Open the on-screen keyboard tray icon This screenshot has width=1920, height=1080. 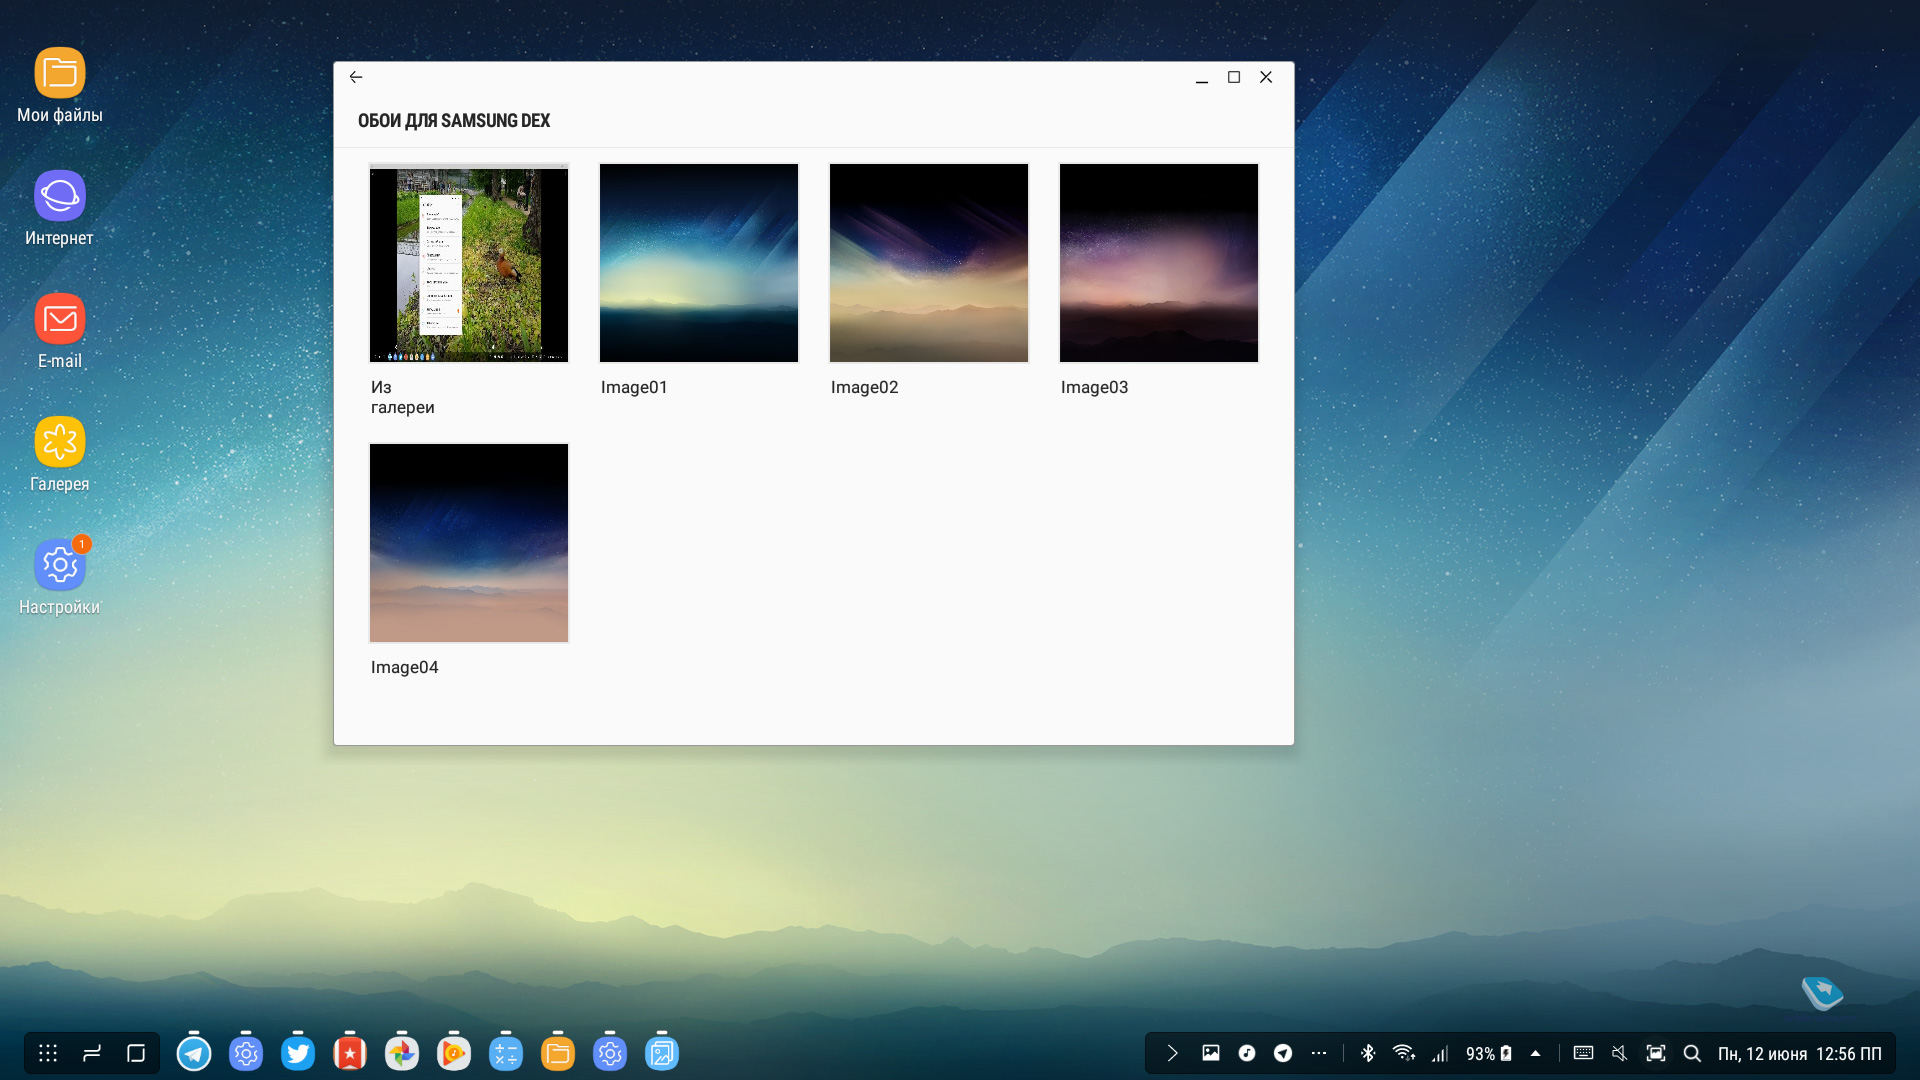point(1583,1053)
